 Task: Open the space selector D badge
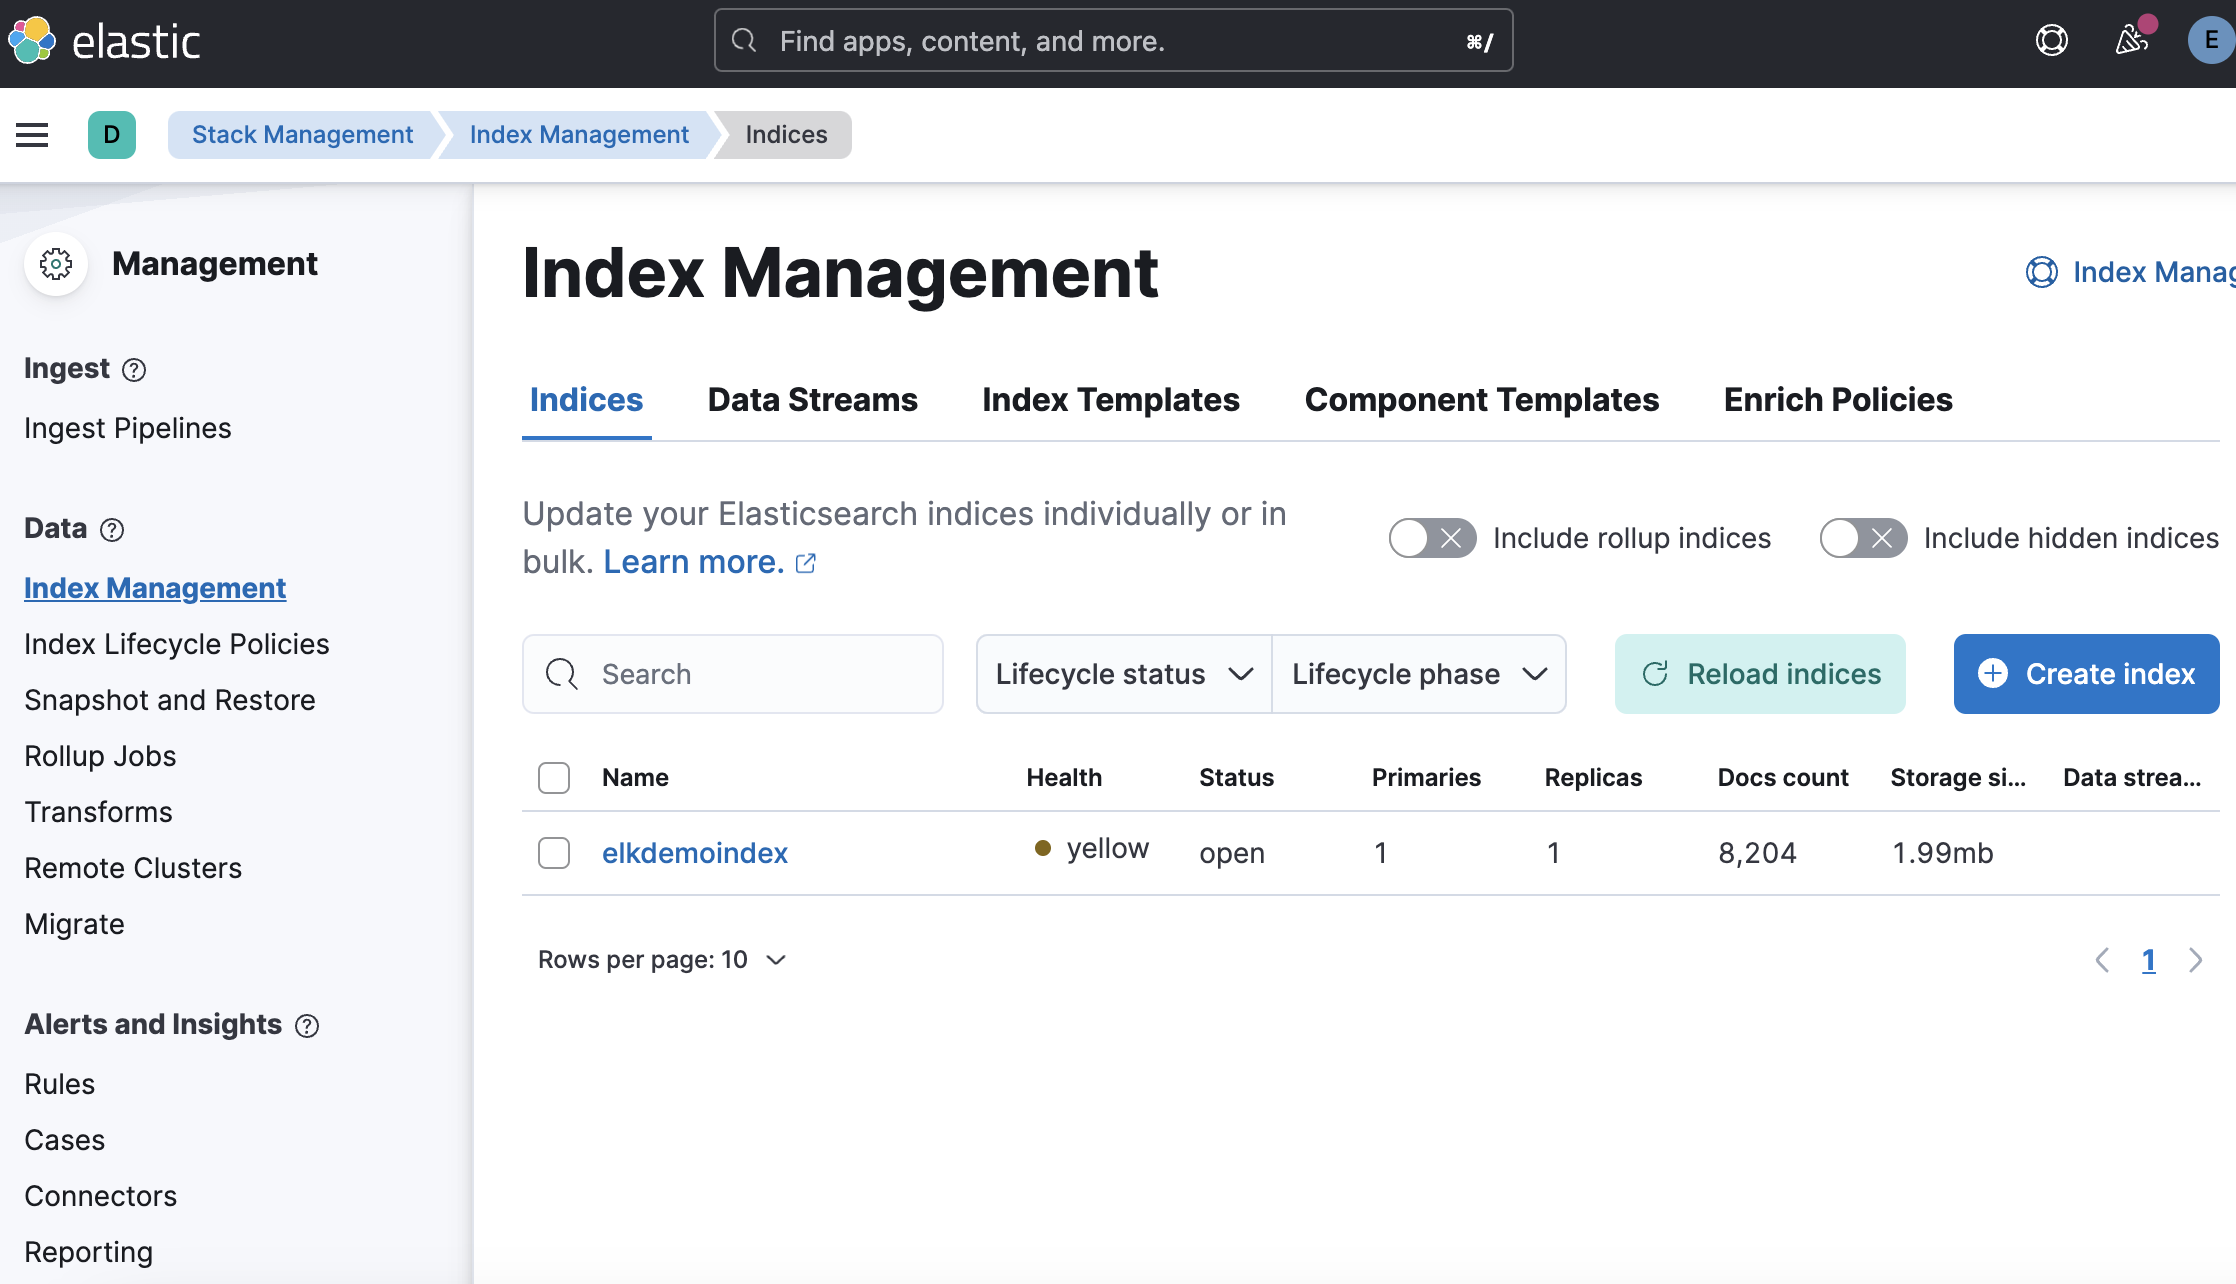112,135
